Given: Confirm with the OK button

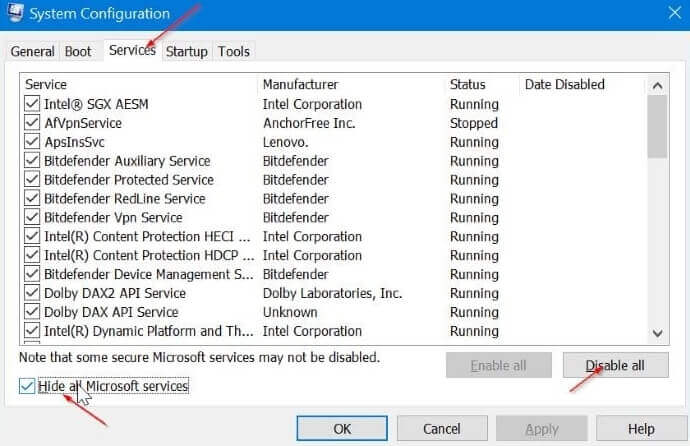Looking at the screenshot, I should 342,428.
